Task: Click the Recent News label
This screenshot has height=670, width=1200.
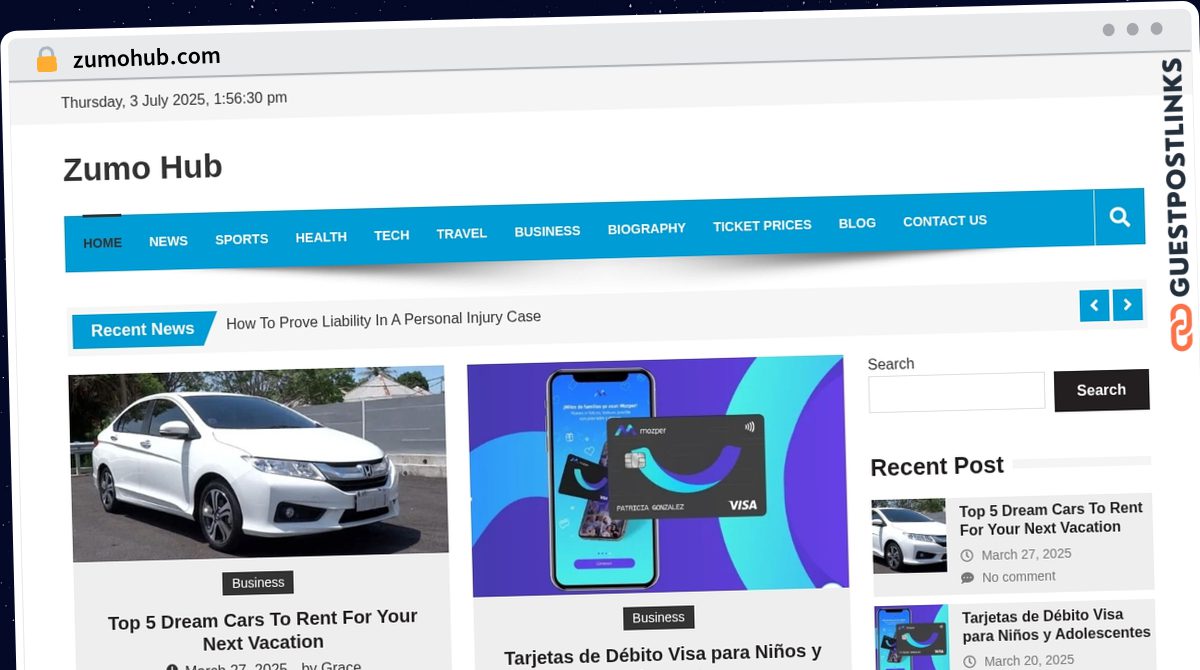Action: coord(143,330)
